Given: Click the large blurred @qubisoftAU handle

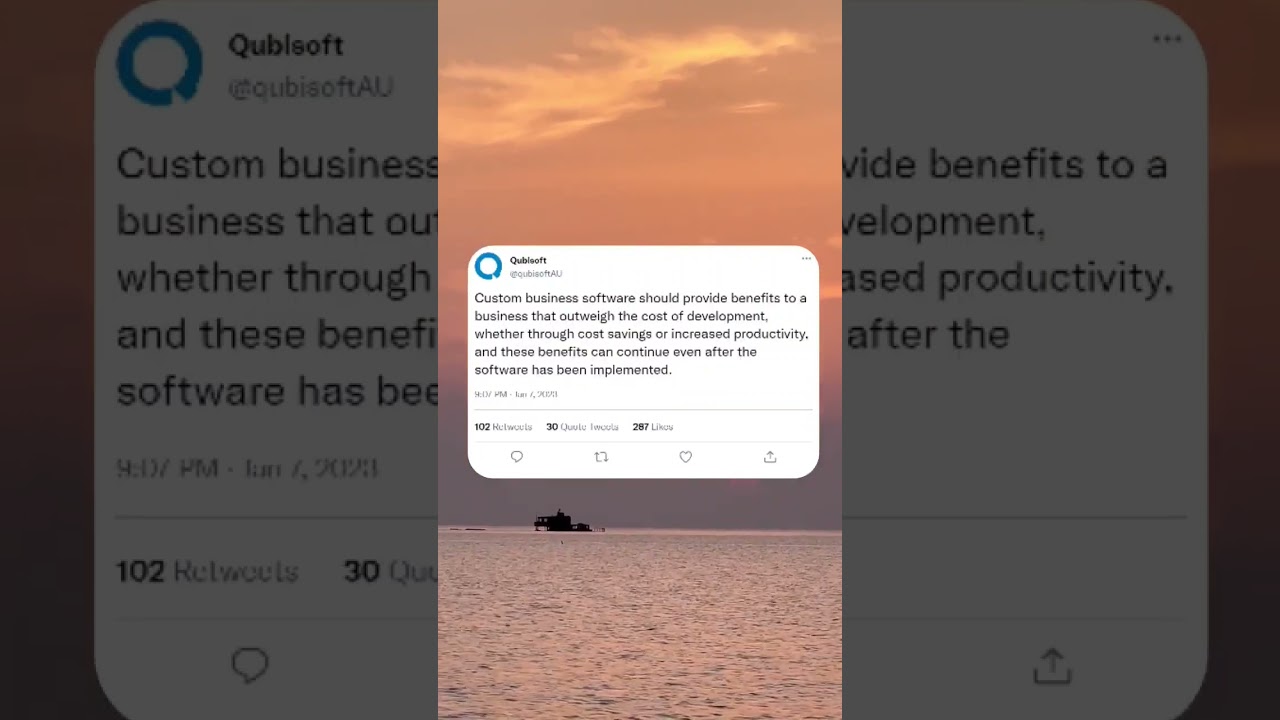Looking at the screenshot, I should [310, 88].
